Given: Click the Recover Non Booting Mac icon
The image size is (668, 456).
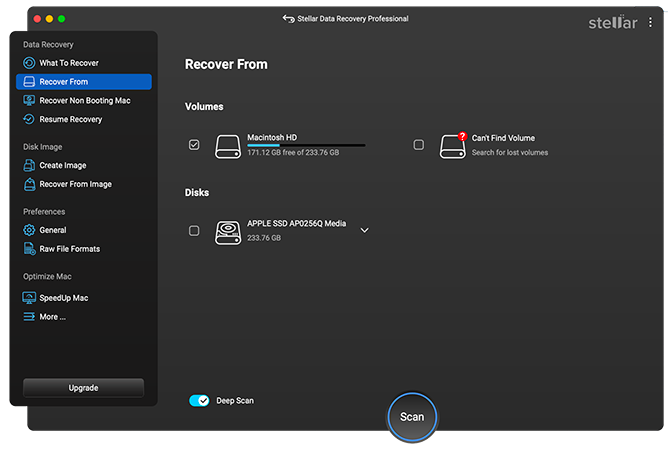Looking at the screenshot, I should click(30, 101).
